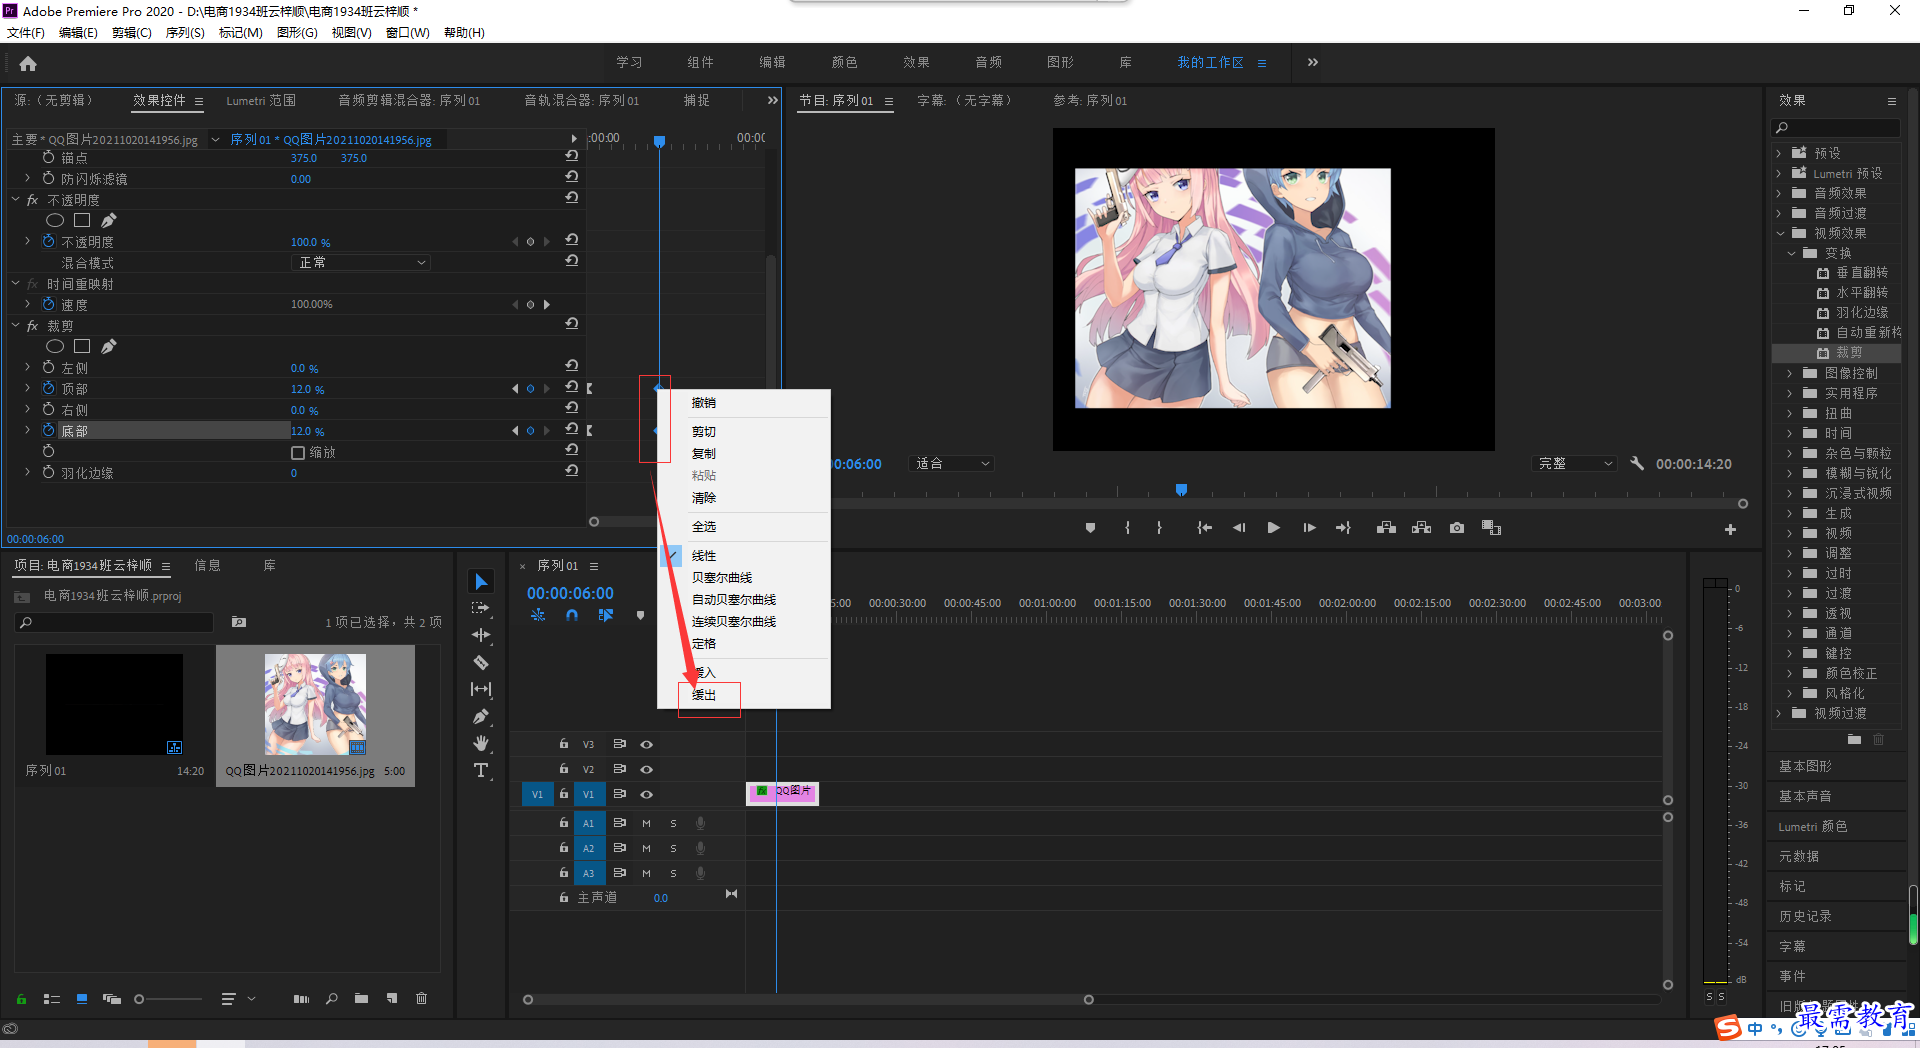
Task: Select the QQ图片 image thumbnail in project
Action: pos(315,704)
